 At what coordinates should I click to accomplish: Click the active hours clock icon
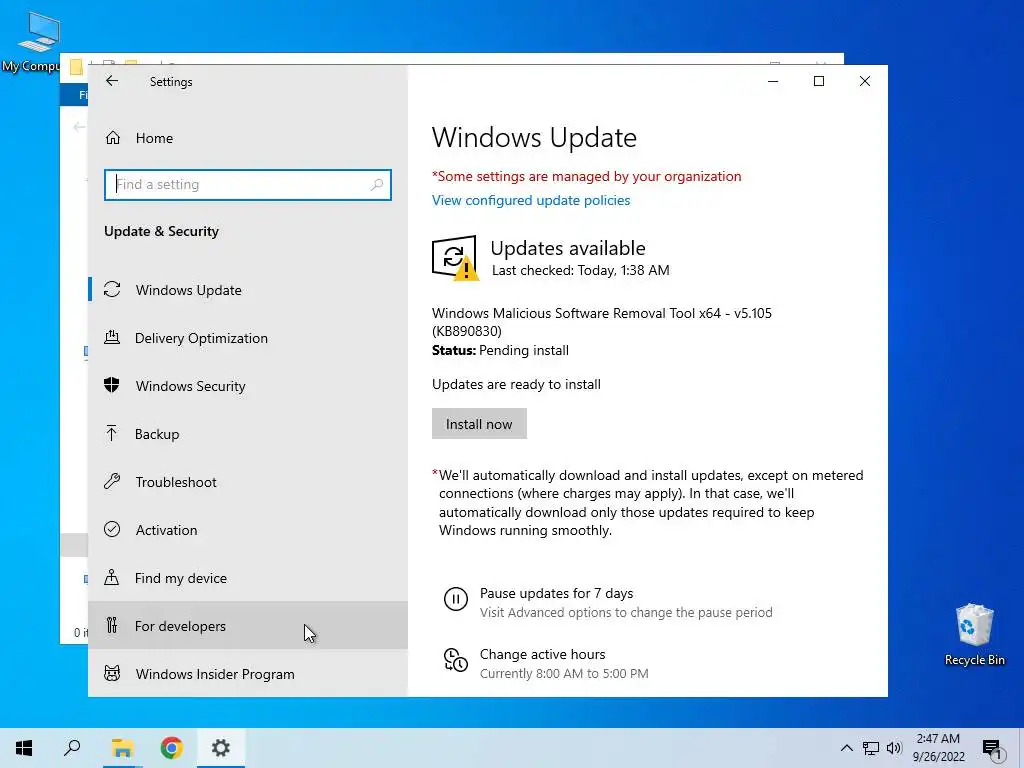tap(456, 660)
